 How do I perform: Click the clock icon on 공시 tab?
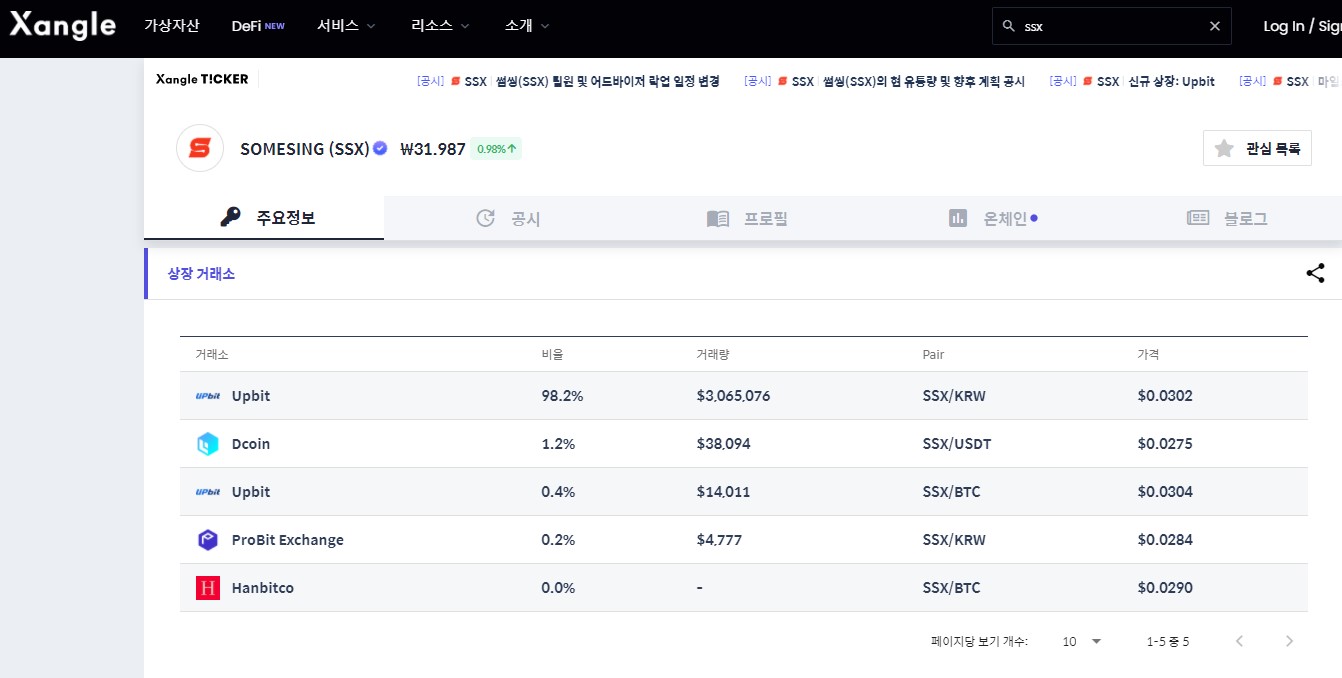click(x=486, y=218)
